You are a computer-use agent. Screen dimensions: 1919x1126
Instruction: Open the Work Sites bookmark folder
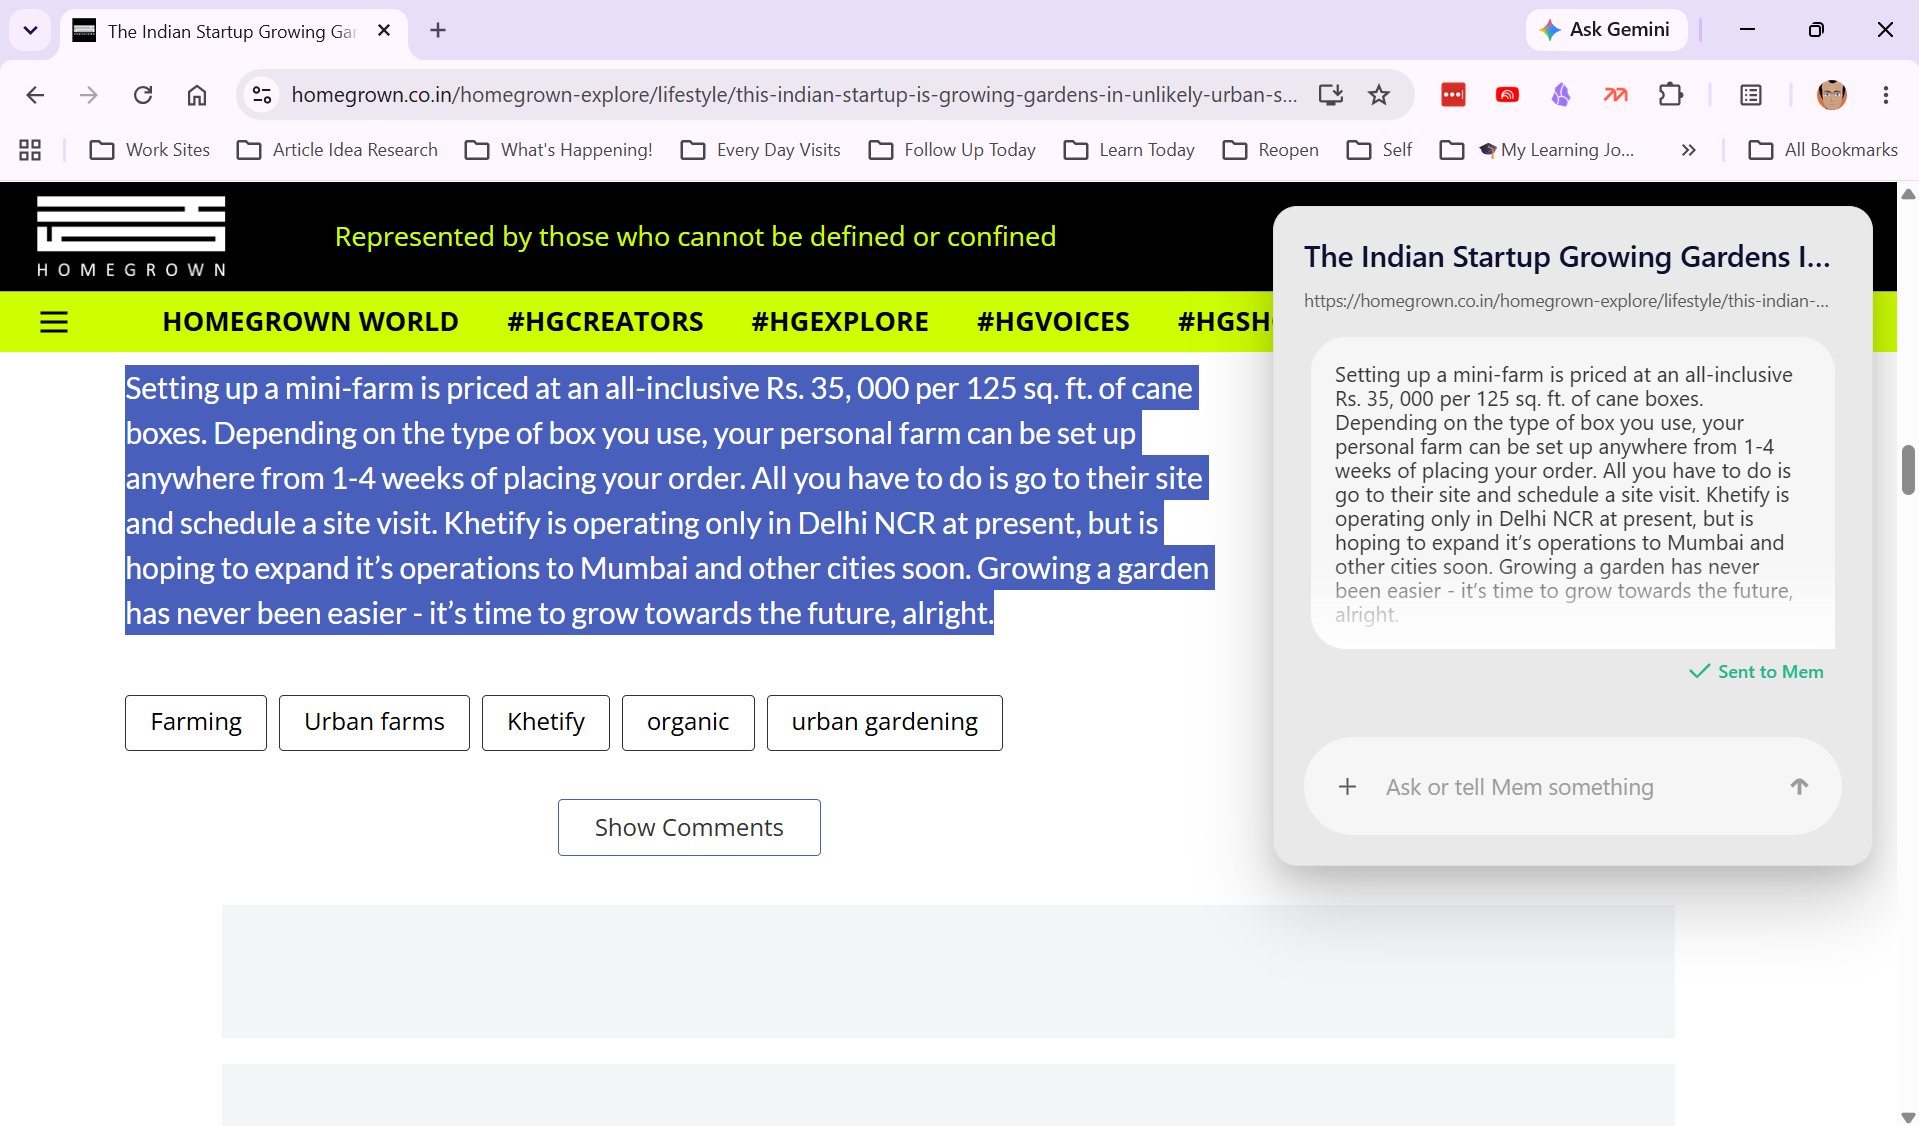150,150
